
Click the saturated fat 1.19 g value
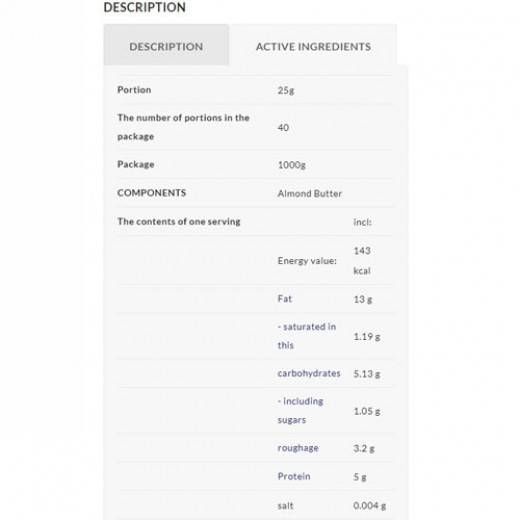tap(367, 336)
